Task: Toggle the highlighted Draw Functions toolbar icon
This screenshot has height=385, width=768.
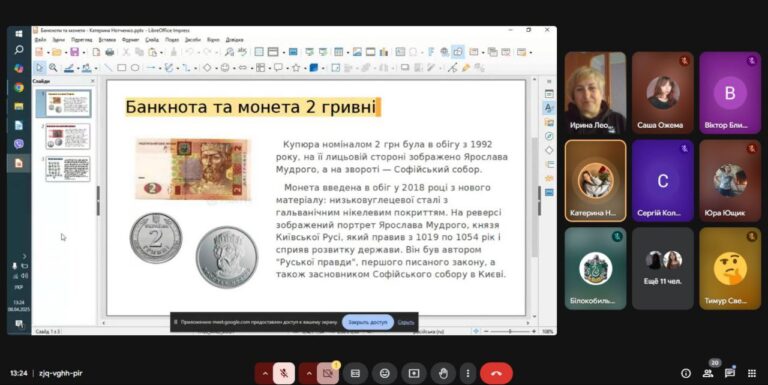Action: tap(457, 52)
